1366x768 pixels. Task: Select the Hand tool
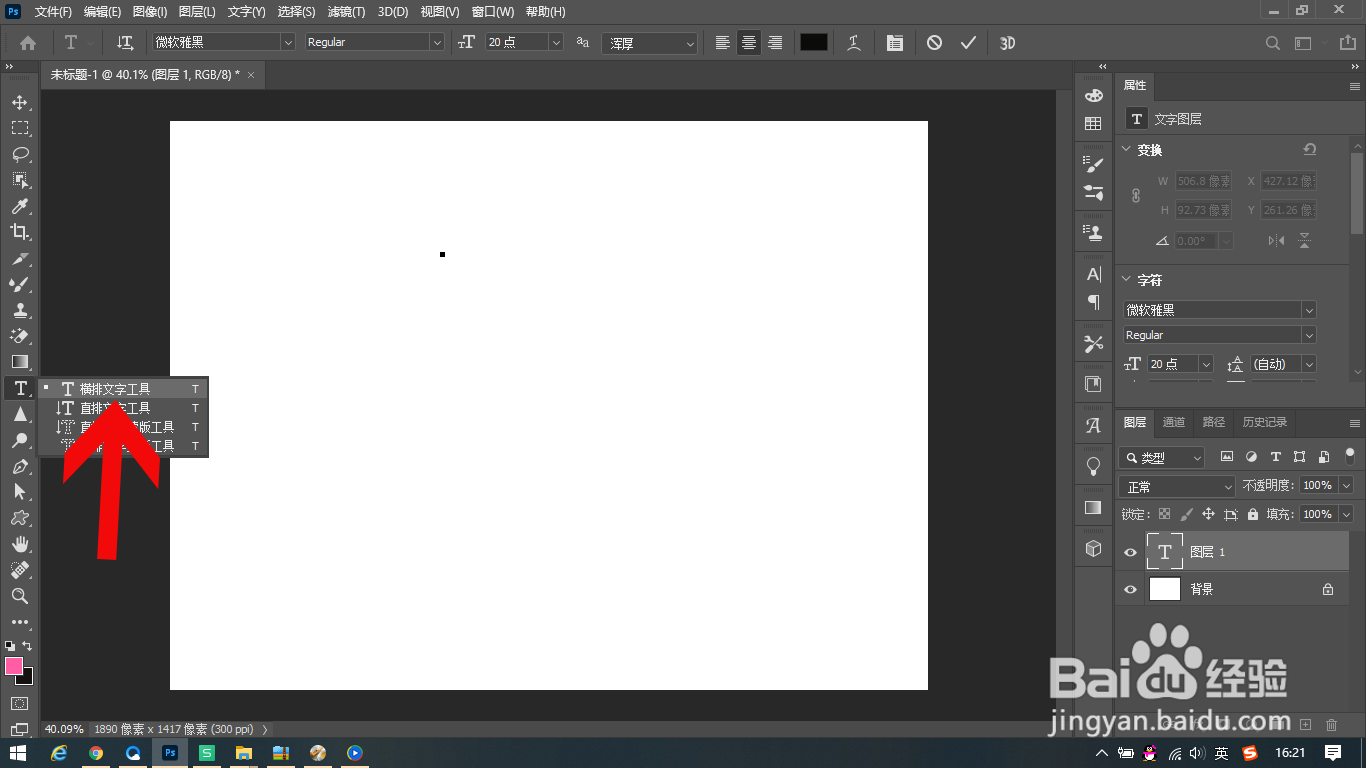tap(19, 544)
